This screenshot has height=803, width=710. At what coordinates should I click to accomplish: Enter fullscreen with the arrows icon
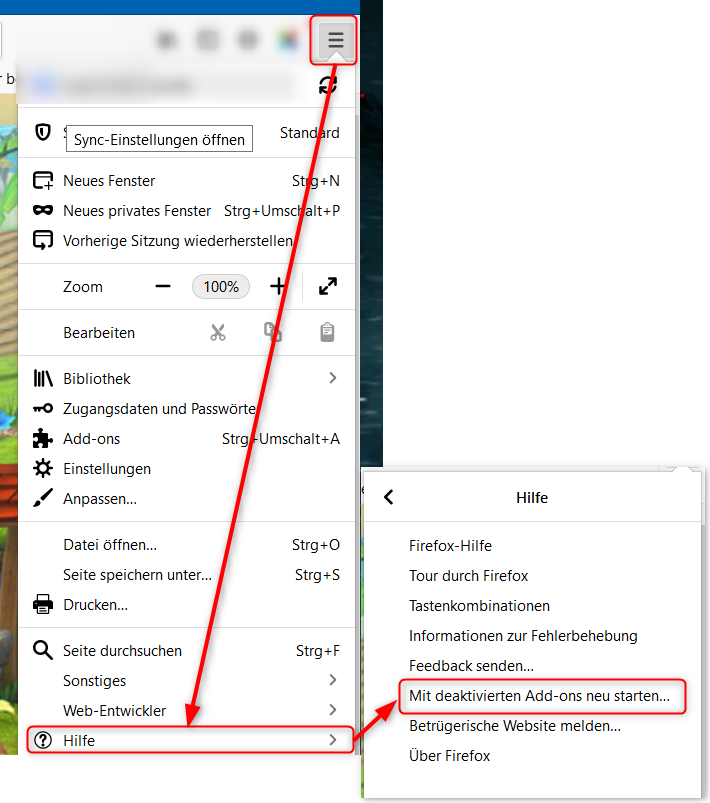328,286
